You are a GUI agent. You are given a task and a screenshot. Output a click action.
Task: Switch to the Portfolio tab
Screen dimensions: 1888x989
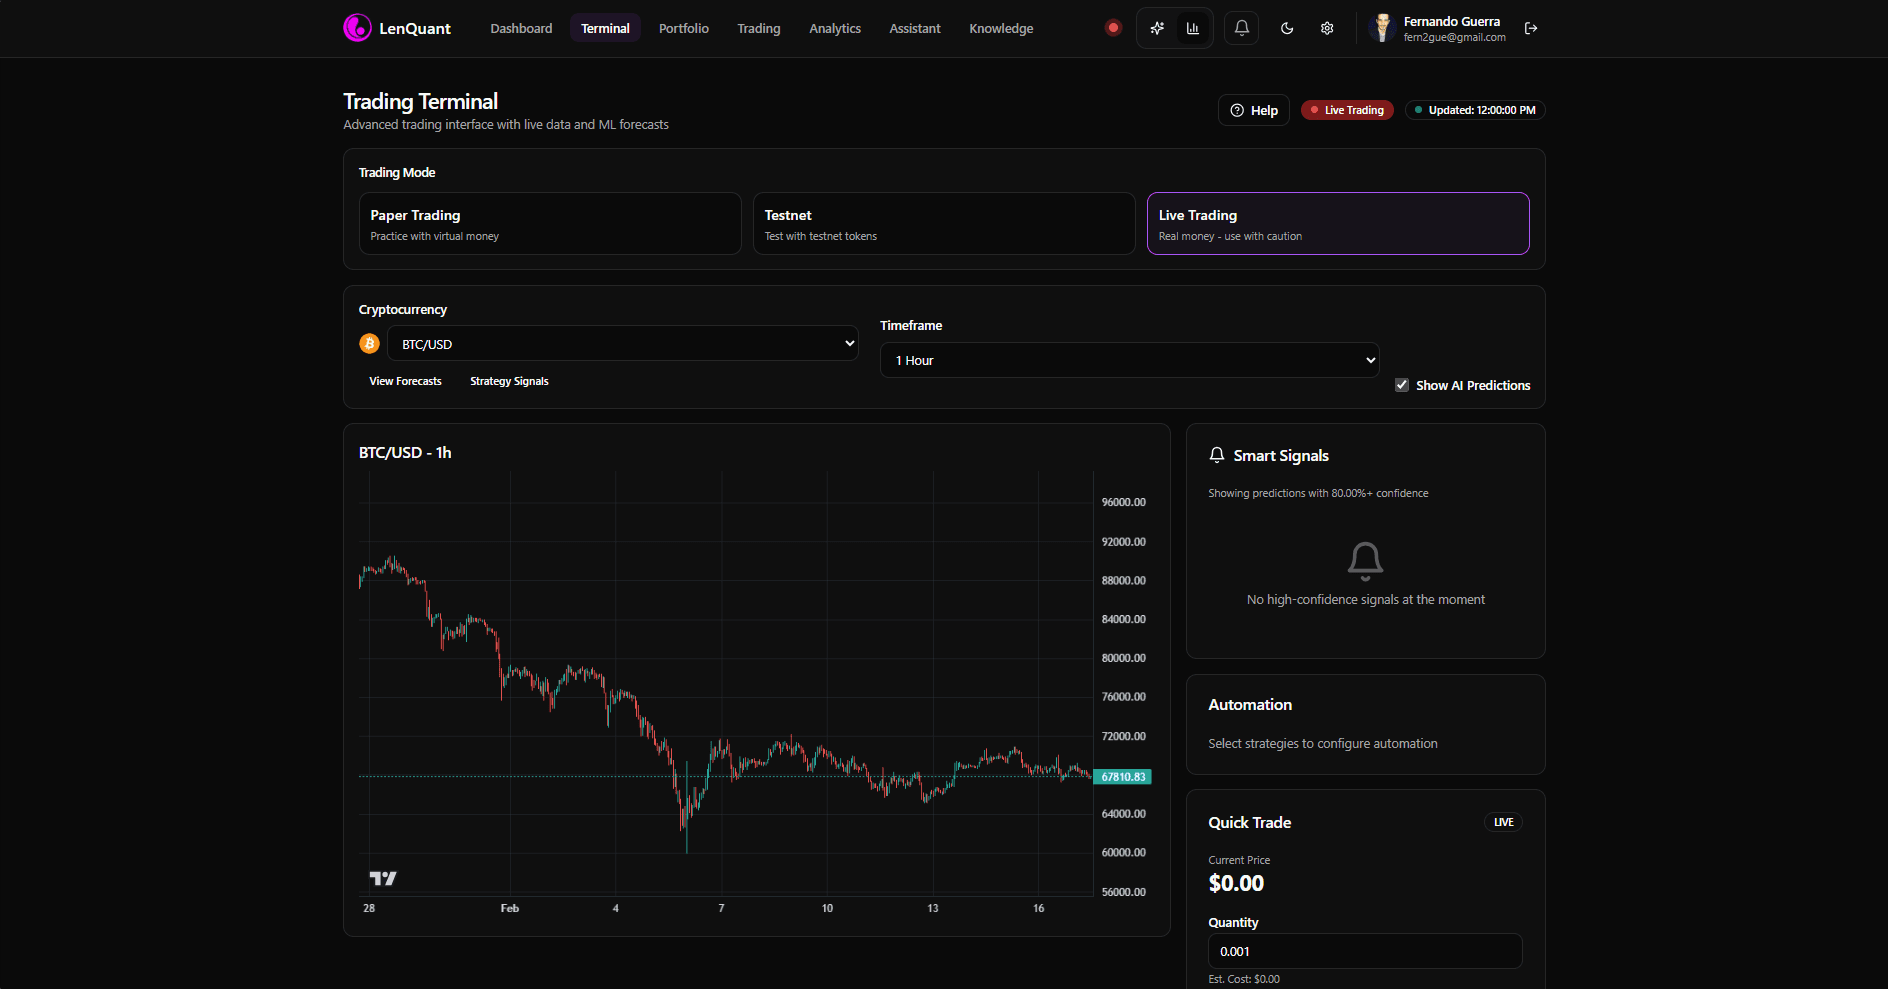pyautogui.click(x=683, y=28)
